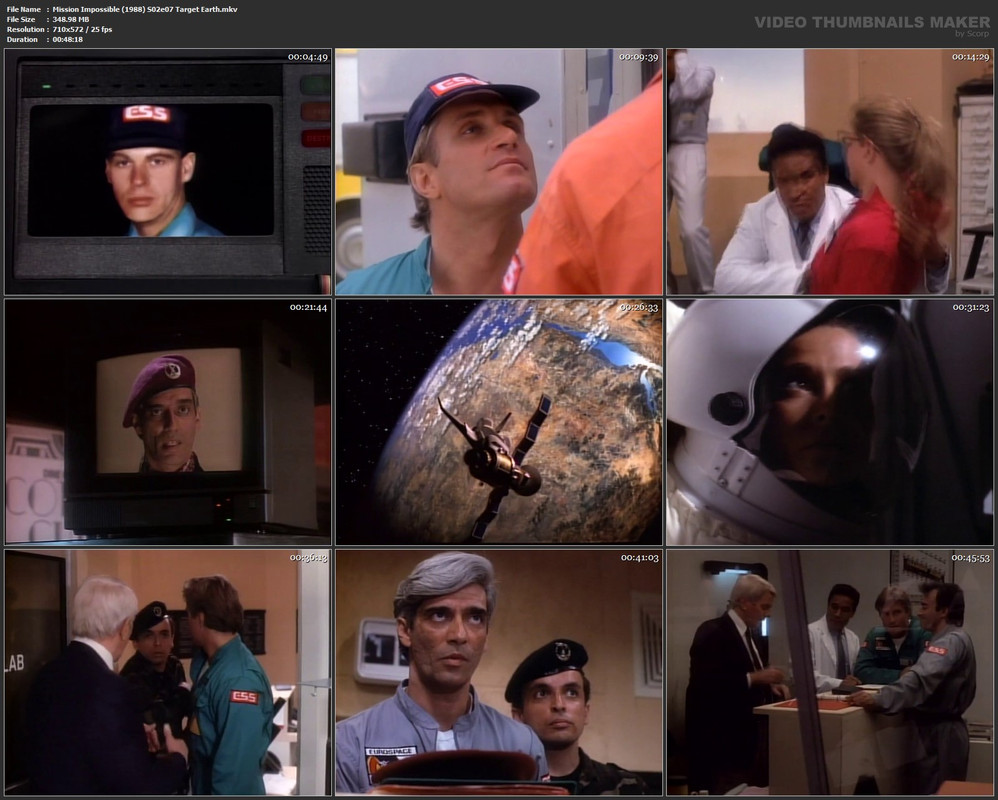Select the thumbnail at 00:14:29
The image size is (998, 800).
click(x=830, y=172)
